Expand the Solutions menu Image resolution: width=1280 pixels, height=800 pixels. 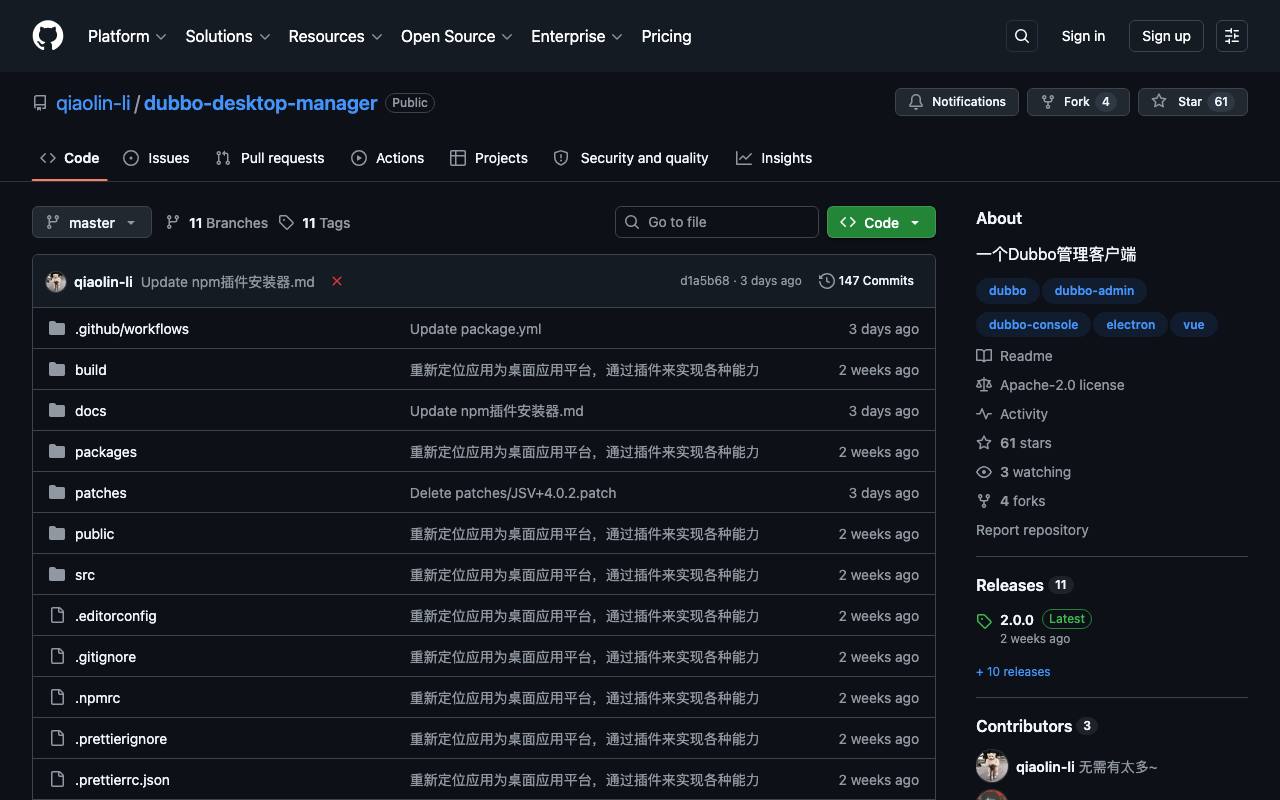pyautogui.click(x=228, y=36)
